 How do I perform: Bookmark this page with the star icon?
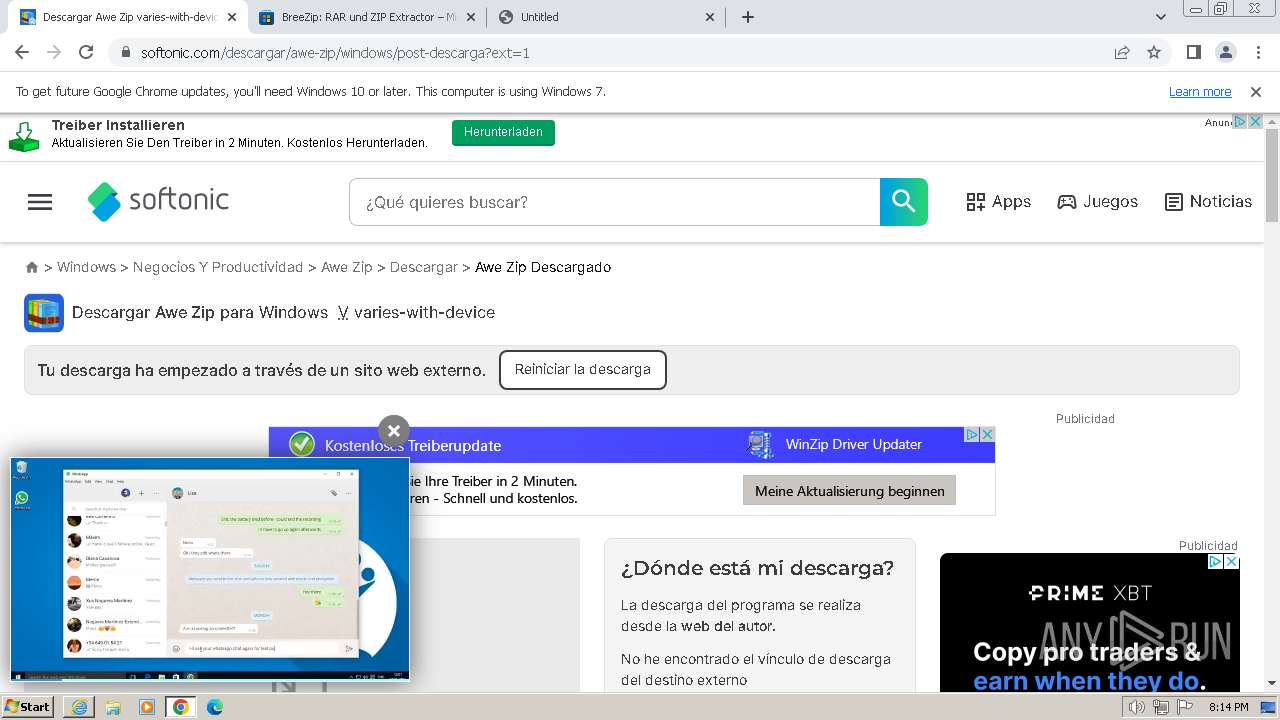(x=1154, y=53)
